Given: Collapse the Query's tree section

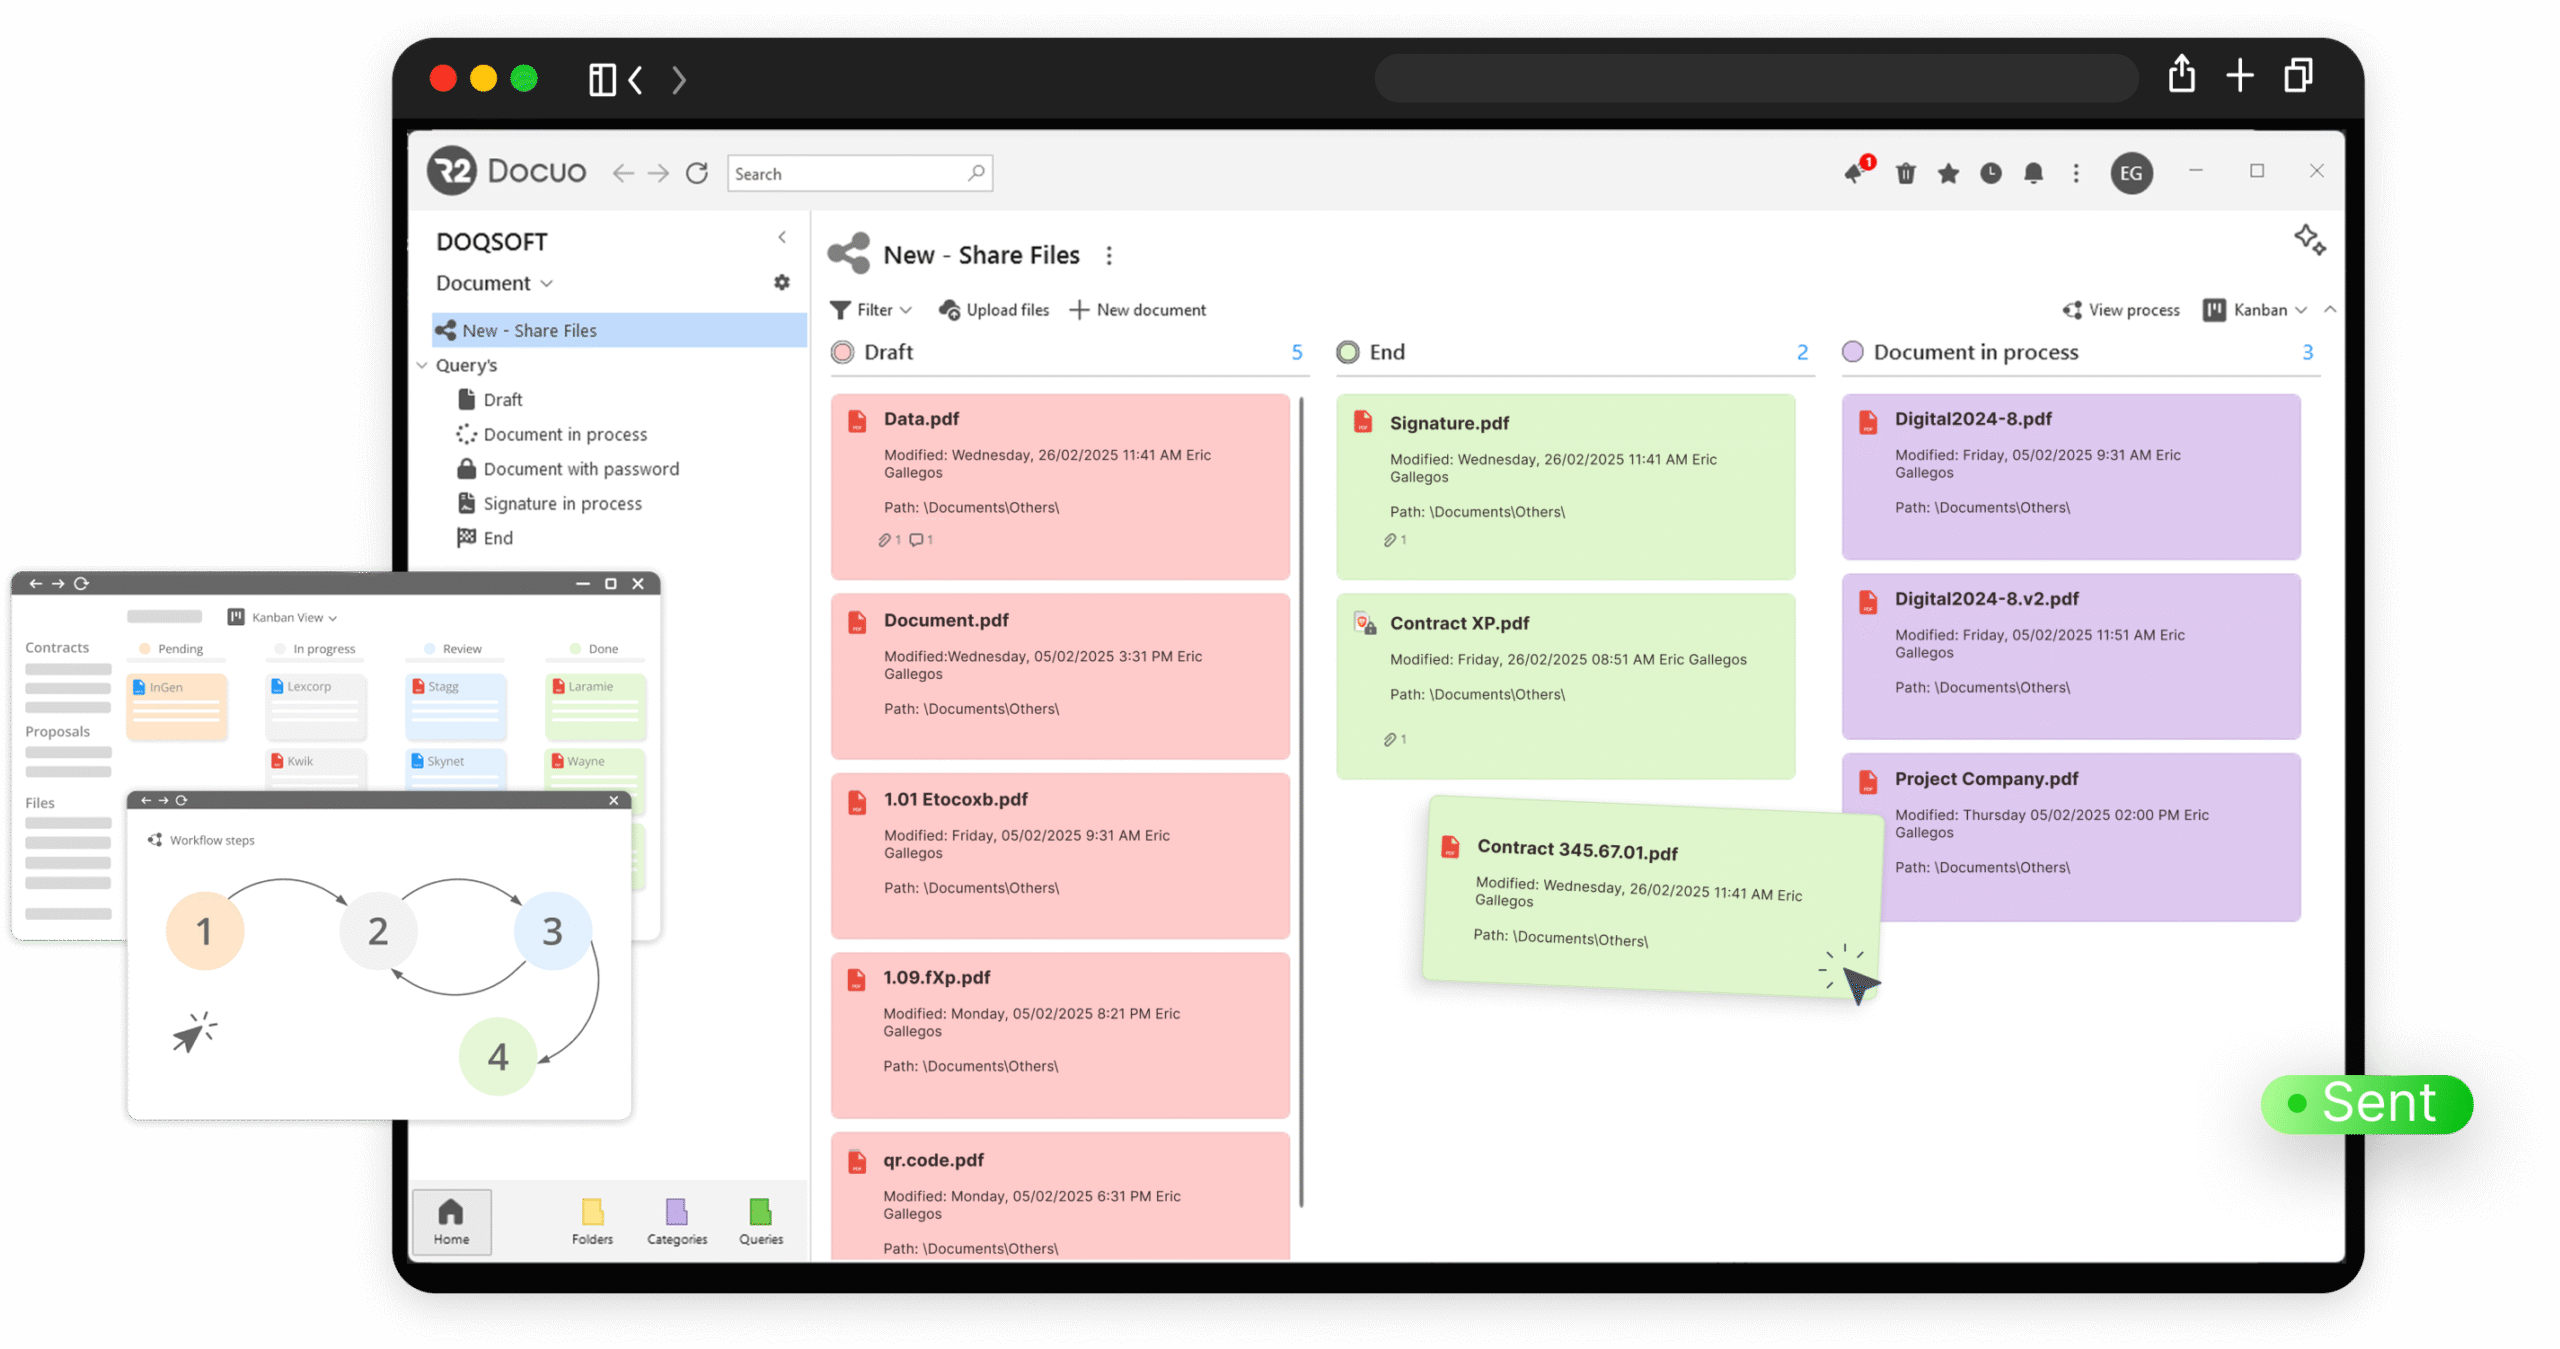Looking at the screenshot, I should point(423,366).
